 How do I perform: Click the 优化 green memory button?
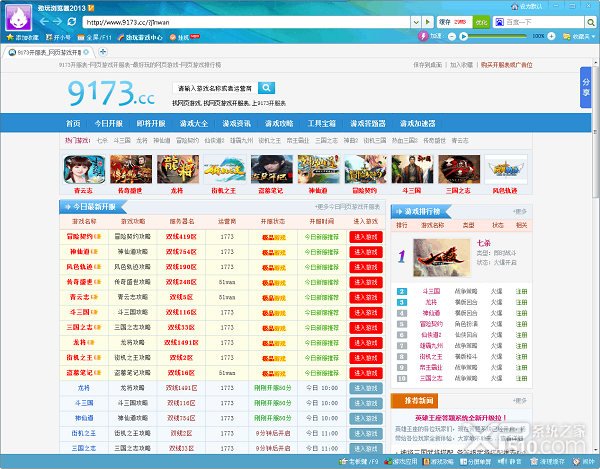coord(481,22)
